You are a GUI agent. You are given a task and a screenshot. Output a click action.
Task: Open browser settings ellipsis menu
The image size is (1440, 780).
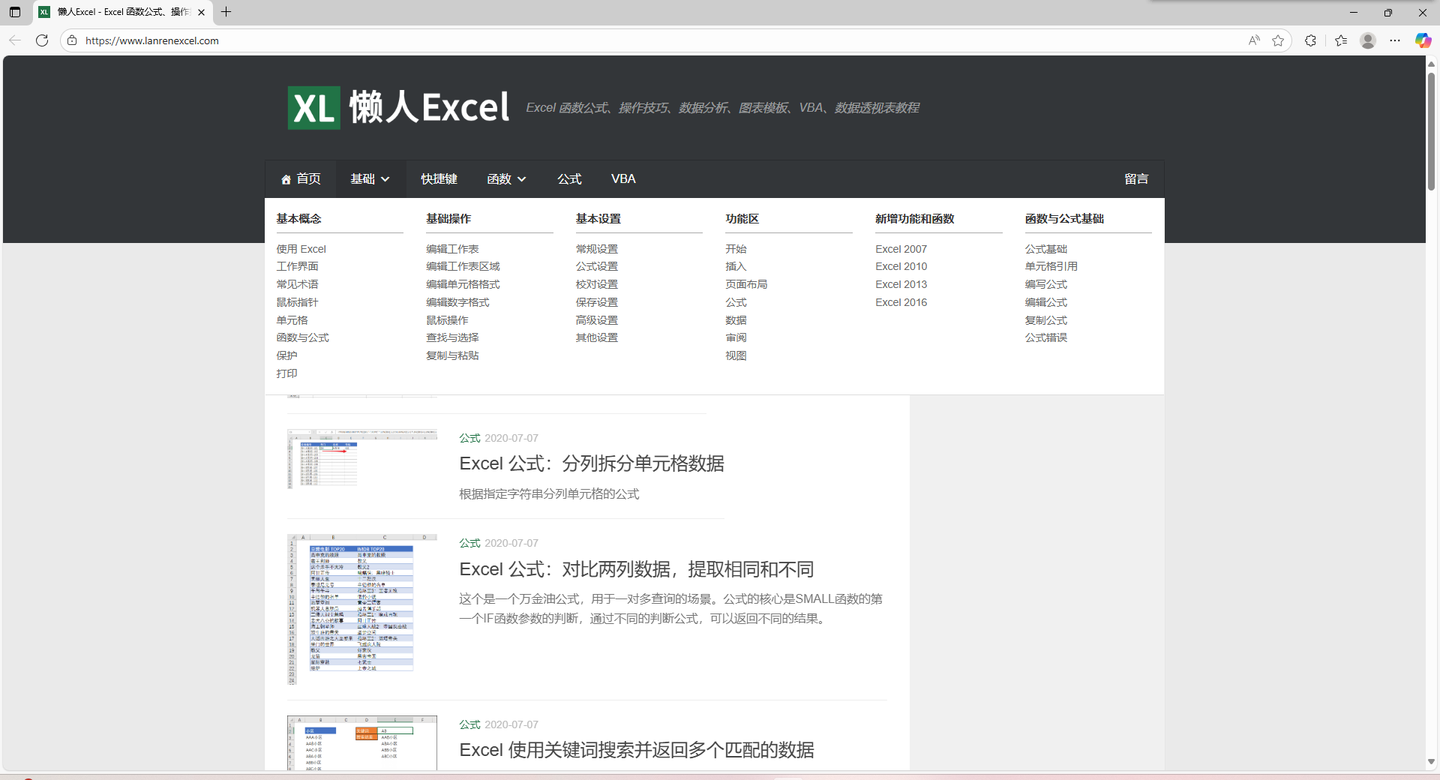[x=1395, y=41]
